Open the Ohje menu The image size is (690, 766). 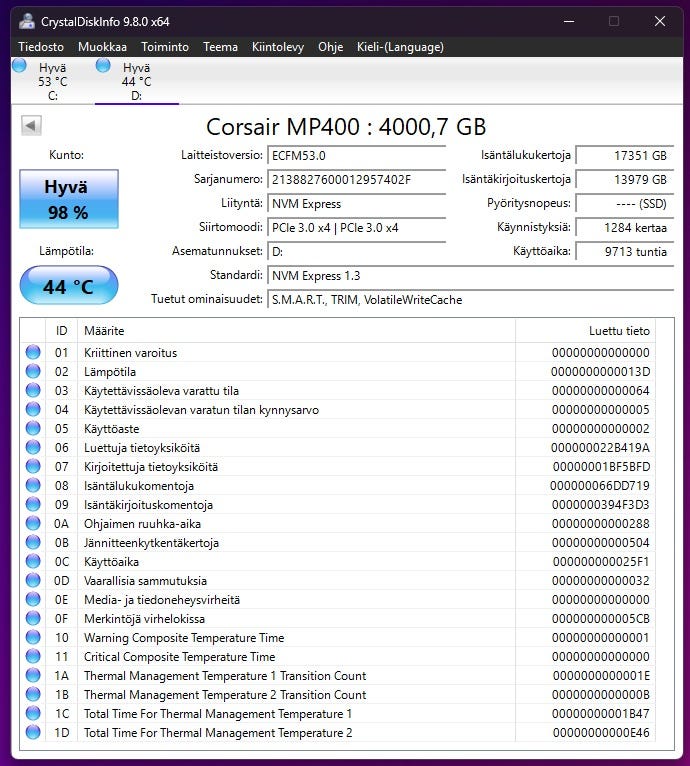click(x=331, y=47)
